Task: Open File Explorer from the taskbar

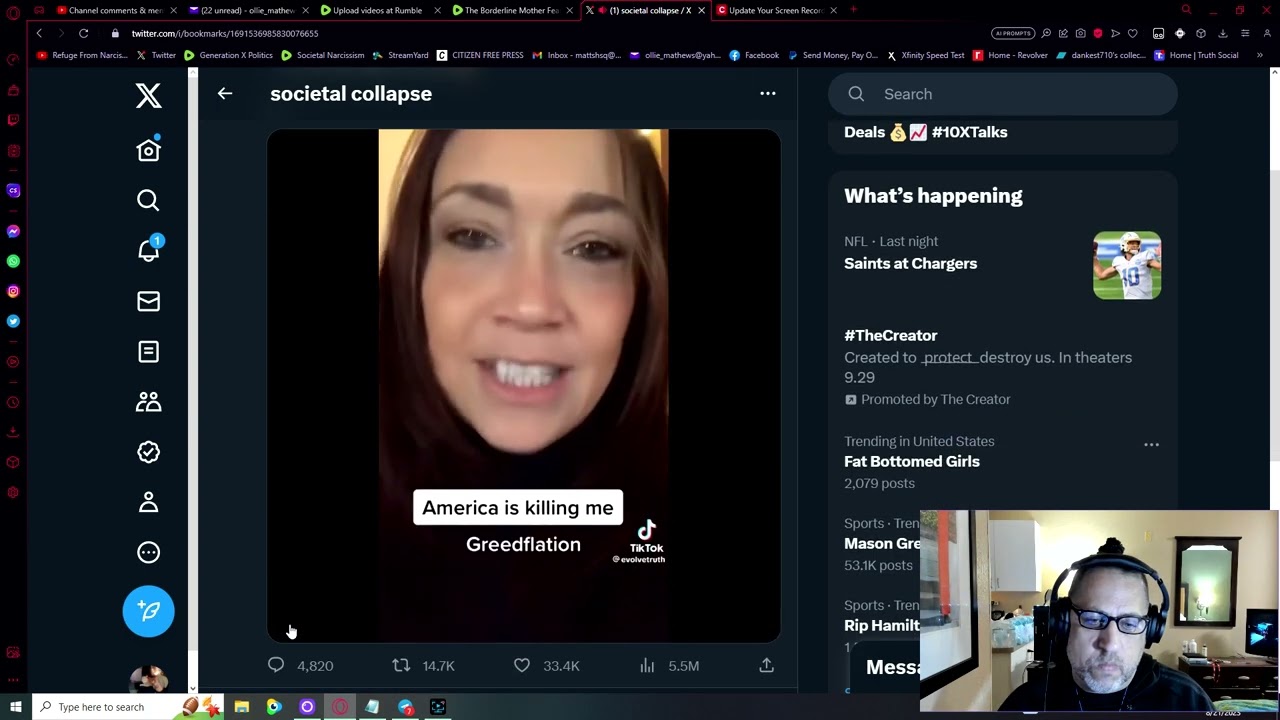Action: point(241,707)
